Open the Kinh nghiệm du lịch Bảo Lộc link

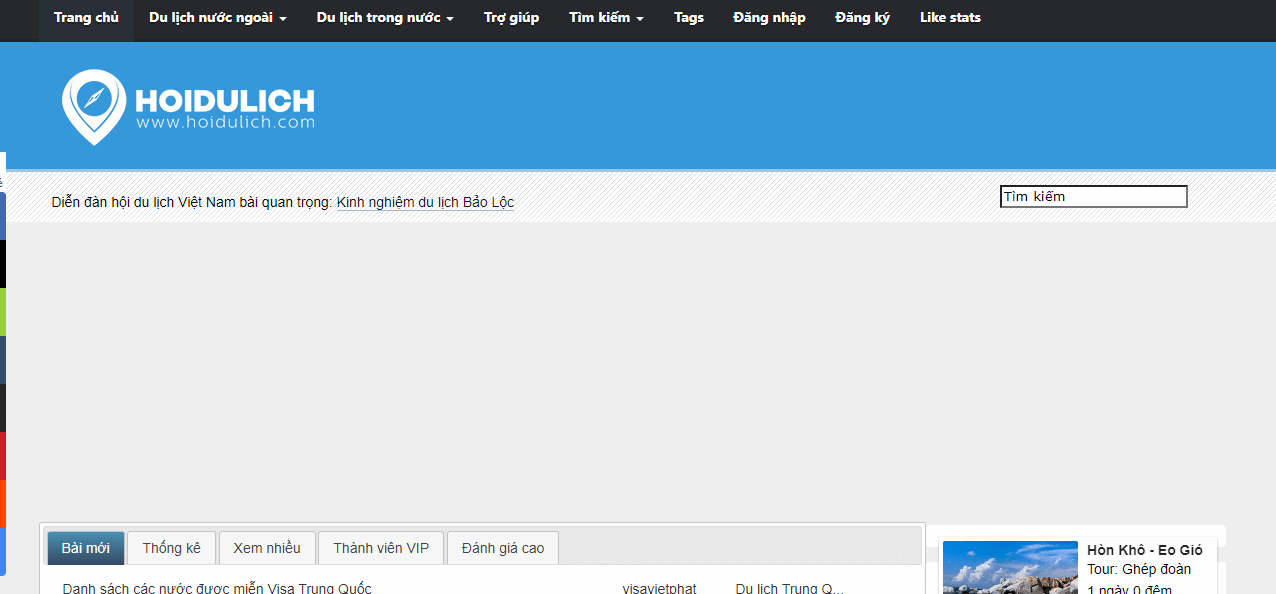click(x=425, y=202)
